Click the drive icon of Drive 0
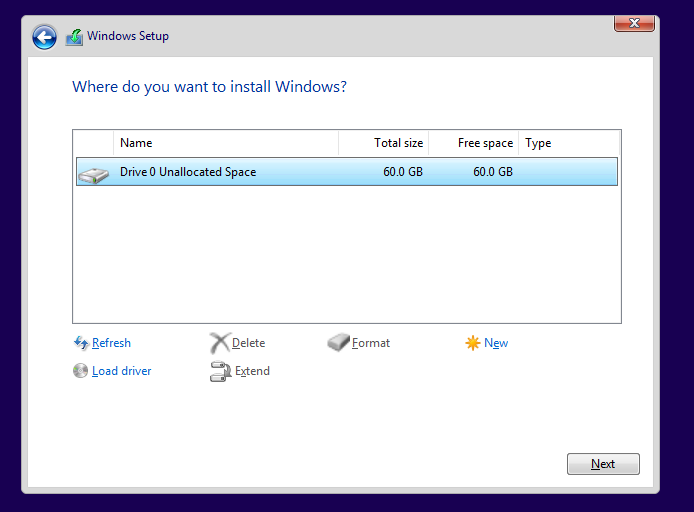 93,175
